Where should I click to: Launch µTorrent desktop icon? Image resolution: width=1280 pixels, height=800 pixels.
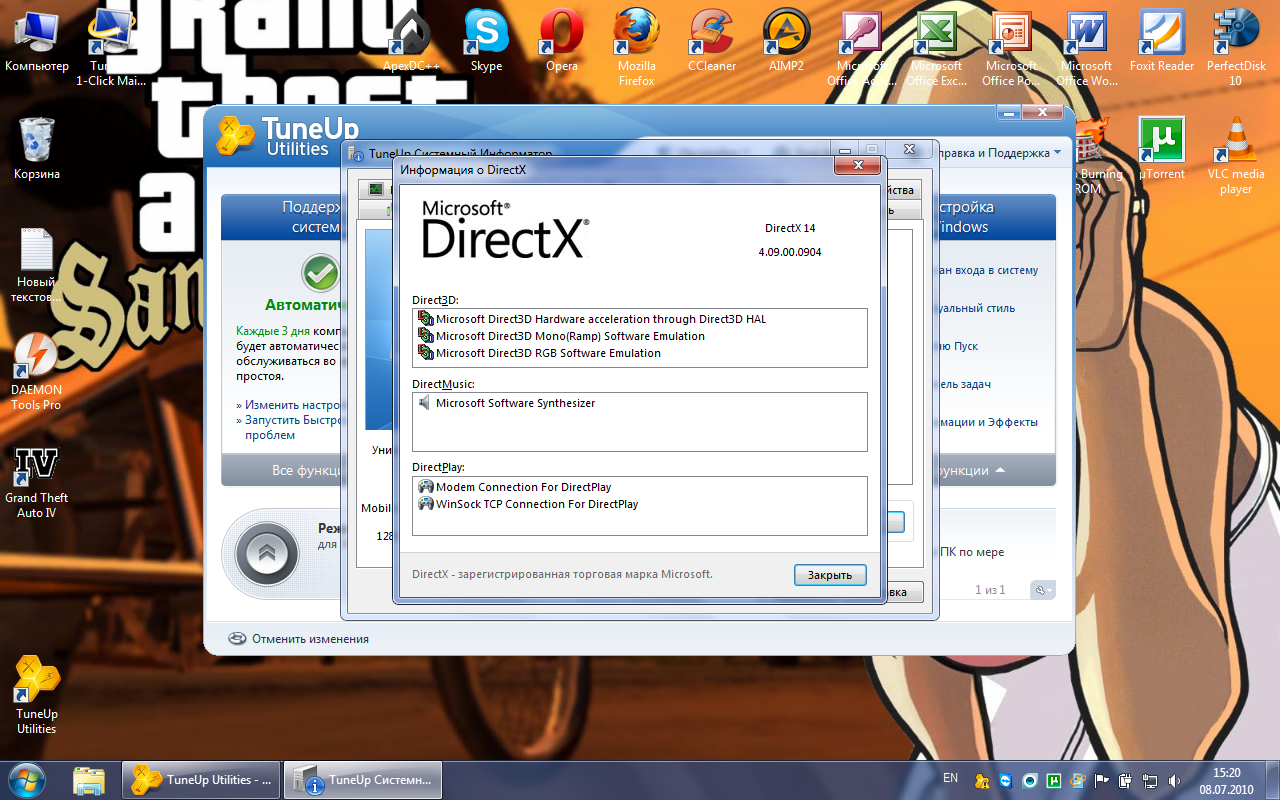[x=1162, y=148]
